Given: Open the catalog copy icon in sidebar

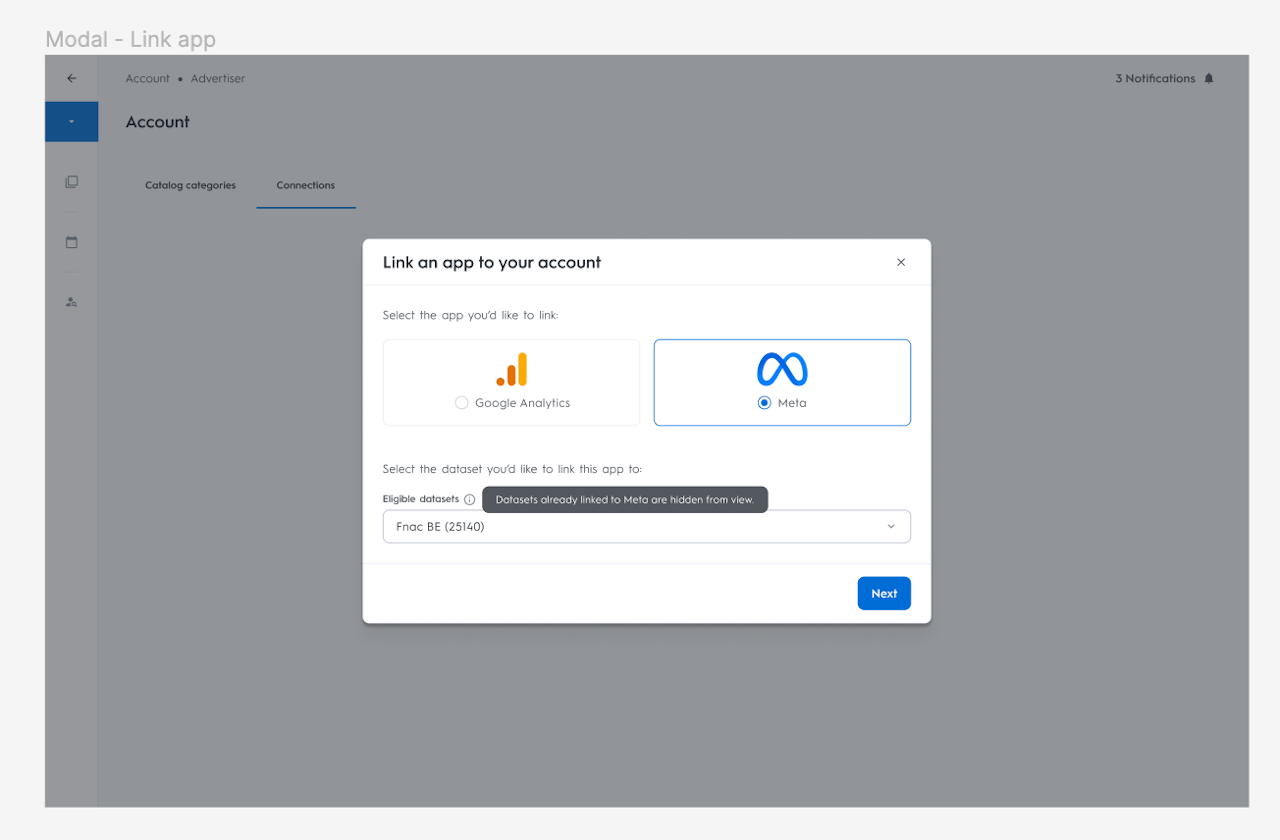Looking at the screenshot, I should pos(71,182).
